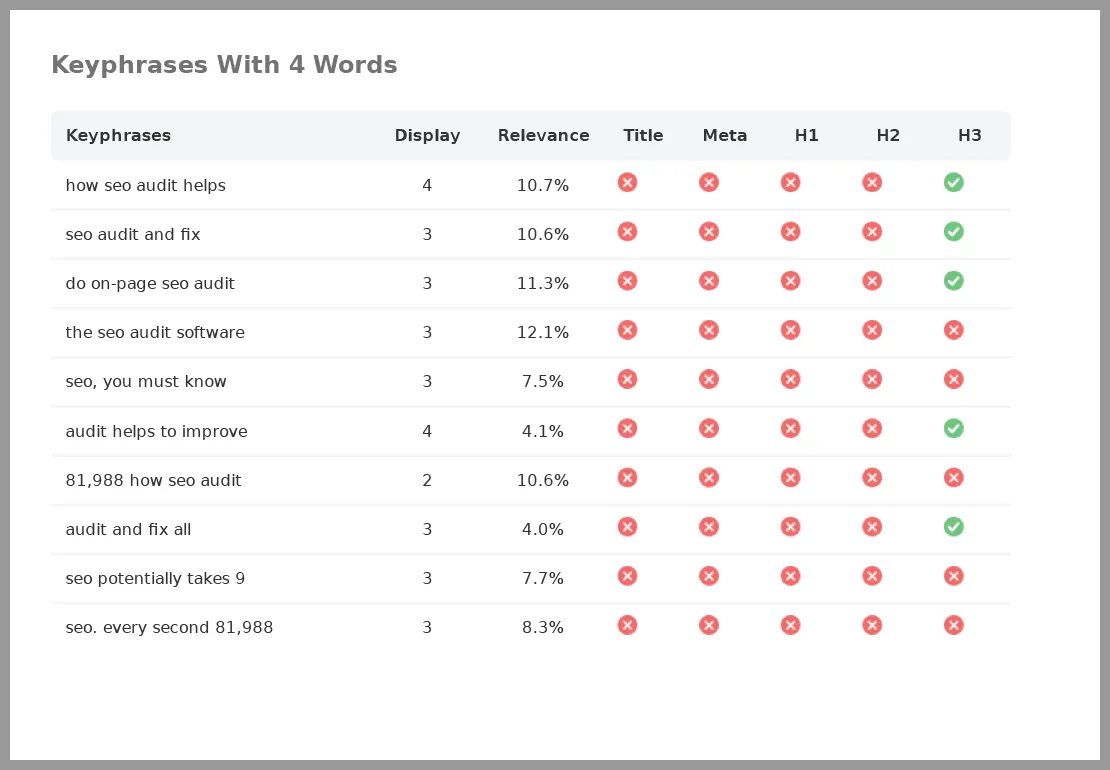Click the 7.5% relevance value
Viewport: 1110px width, 770px height.
click(543, 381)
